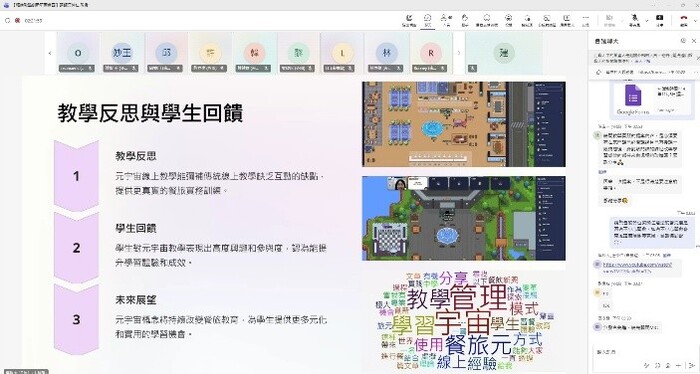700x374 pixels.
Task: Toggle the camera button
Action: click(x=610, y=20)
